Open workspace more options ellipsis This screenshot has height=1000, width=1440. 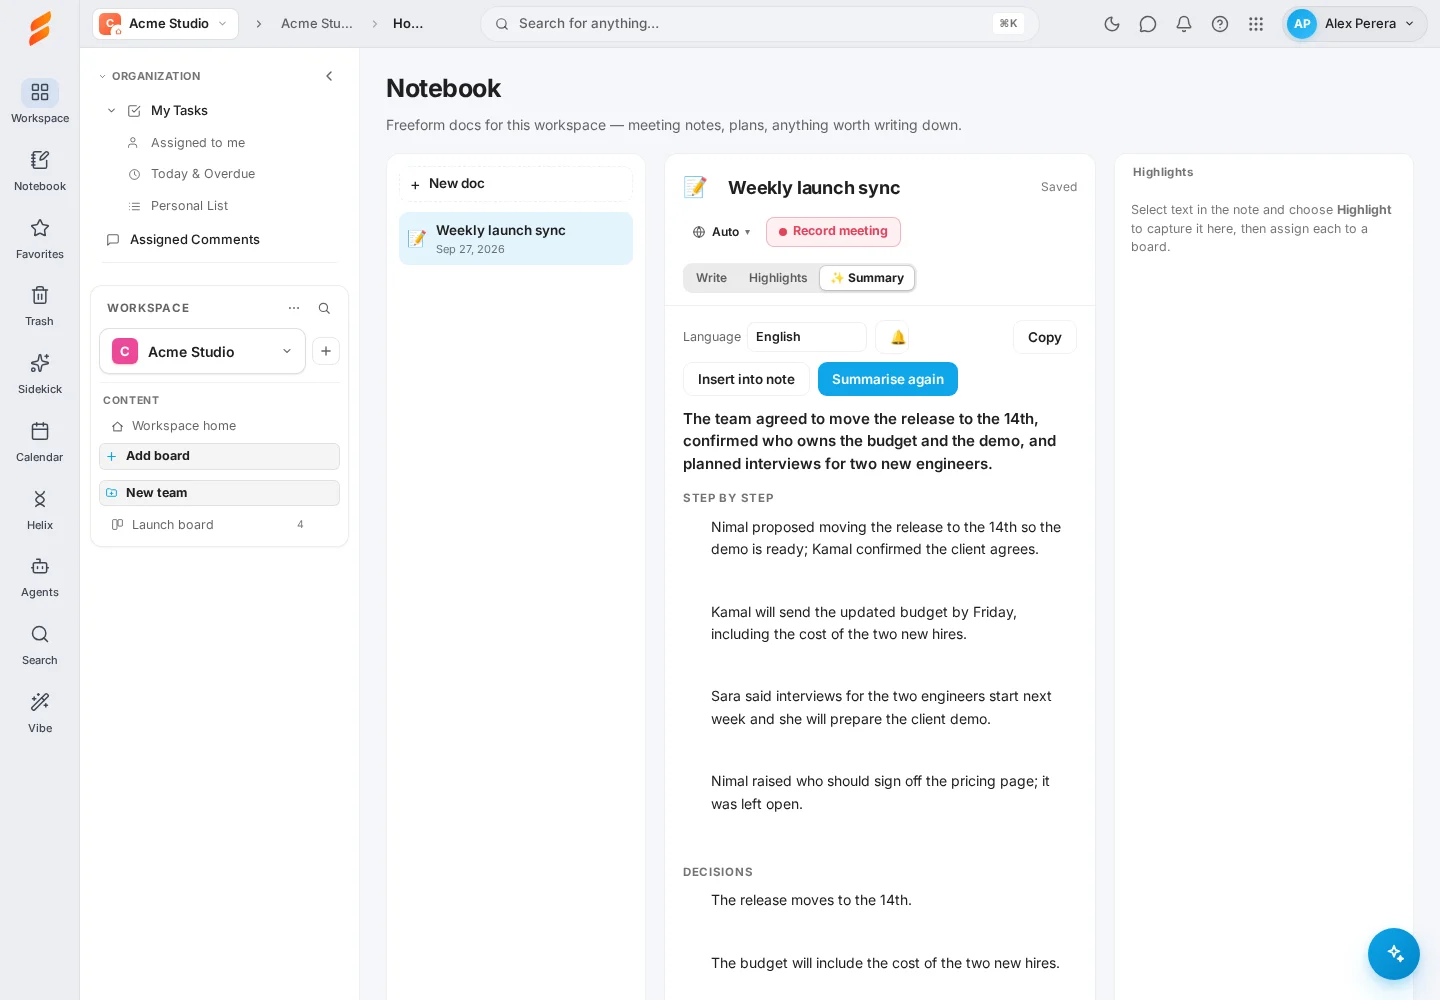[x=294, y=308]
